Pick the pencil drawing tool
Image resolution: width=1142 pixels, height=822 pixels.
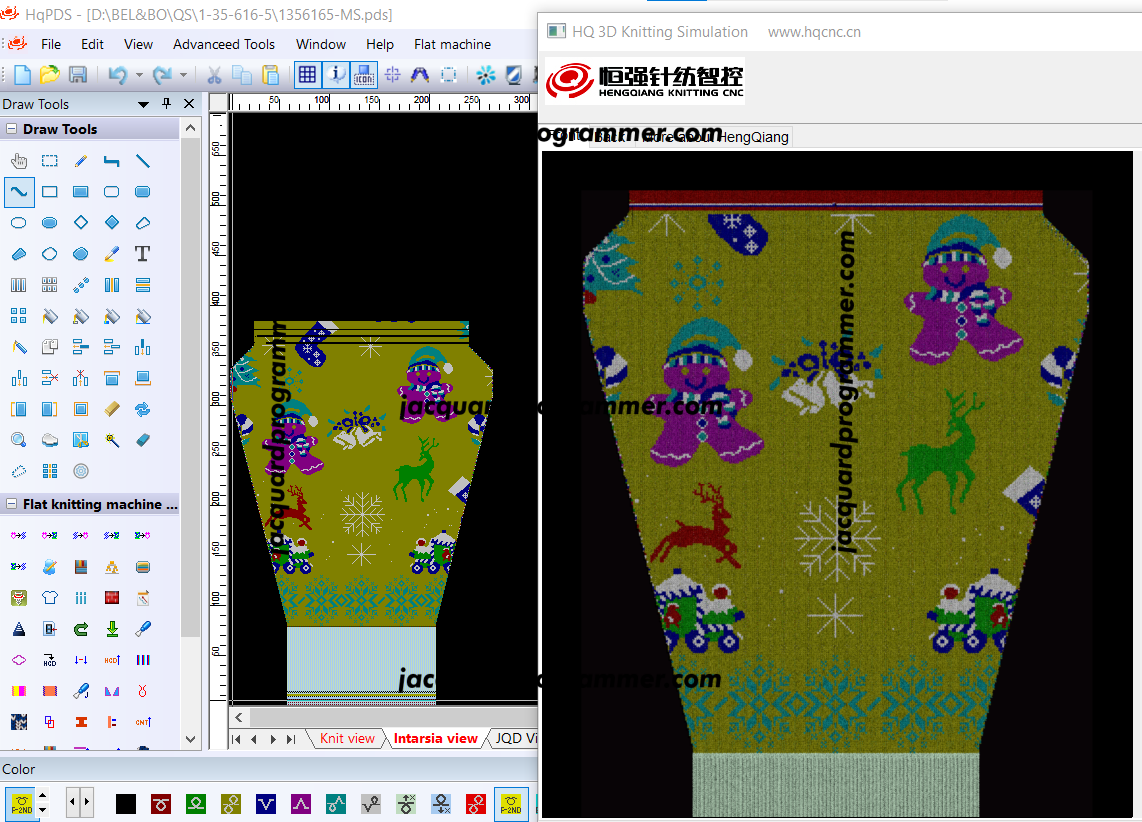point(81,161)
